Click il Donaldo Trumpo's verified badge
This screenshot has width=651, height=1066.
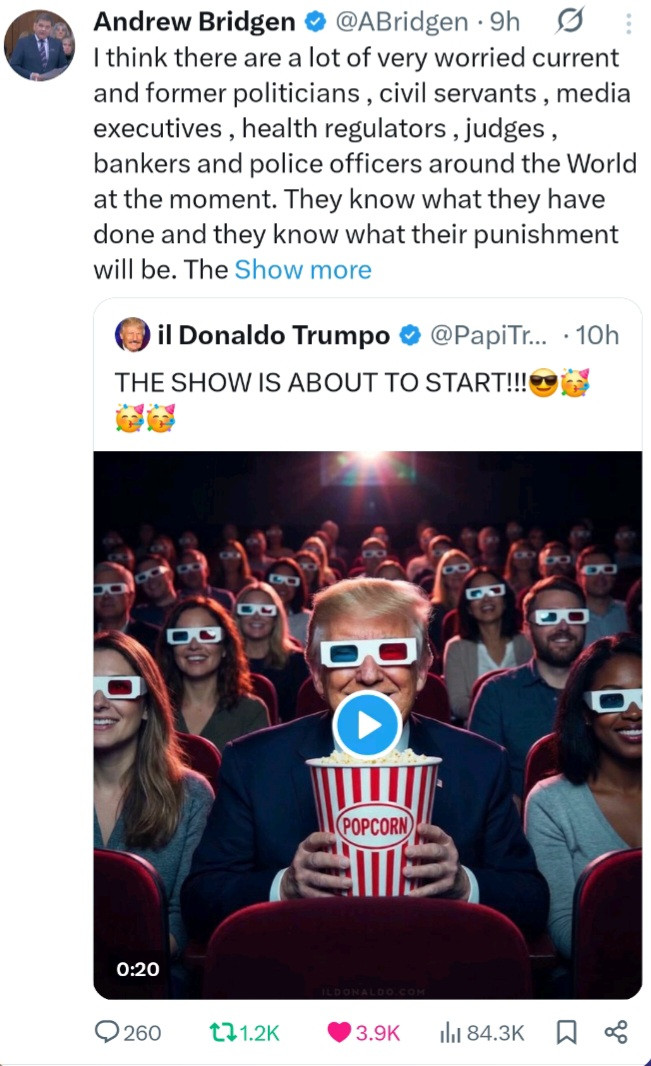pyautogui.click(x=409, y=336)
